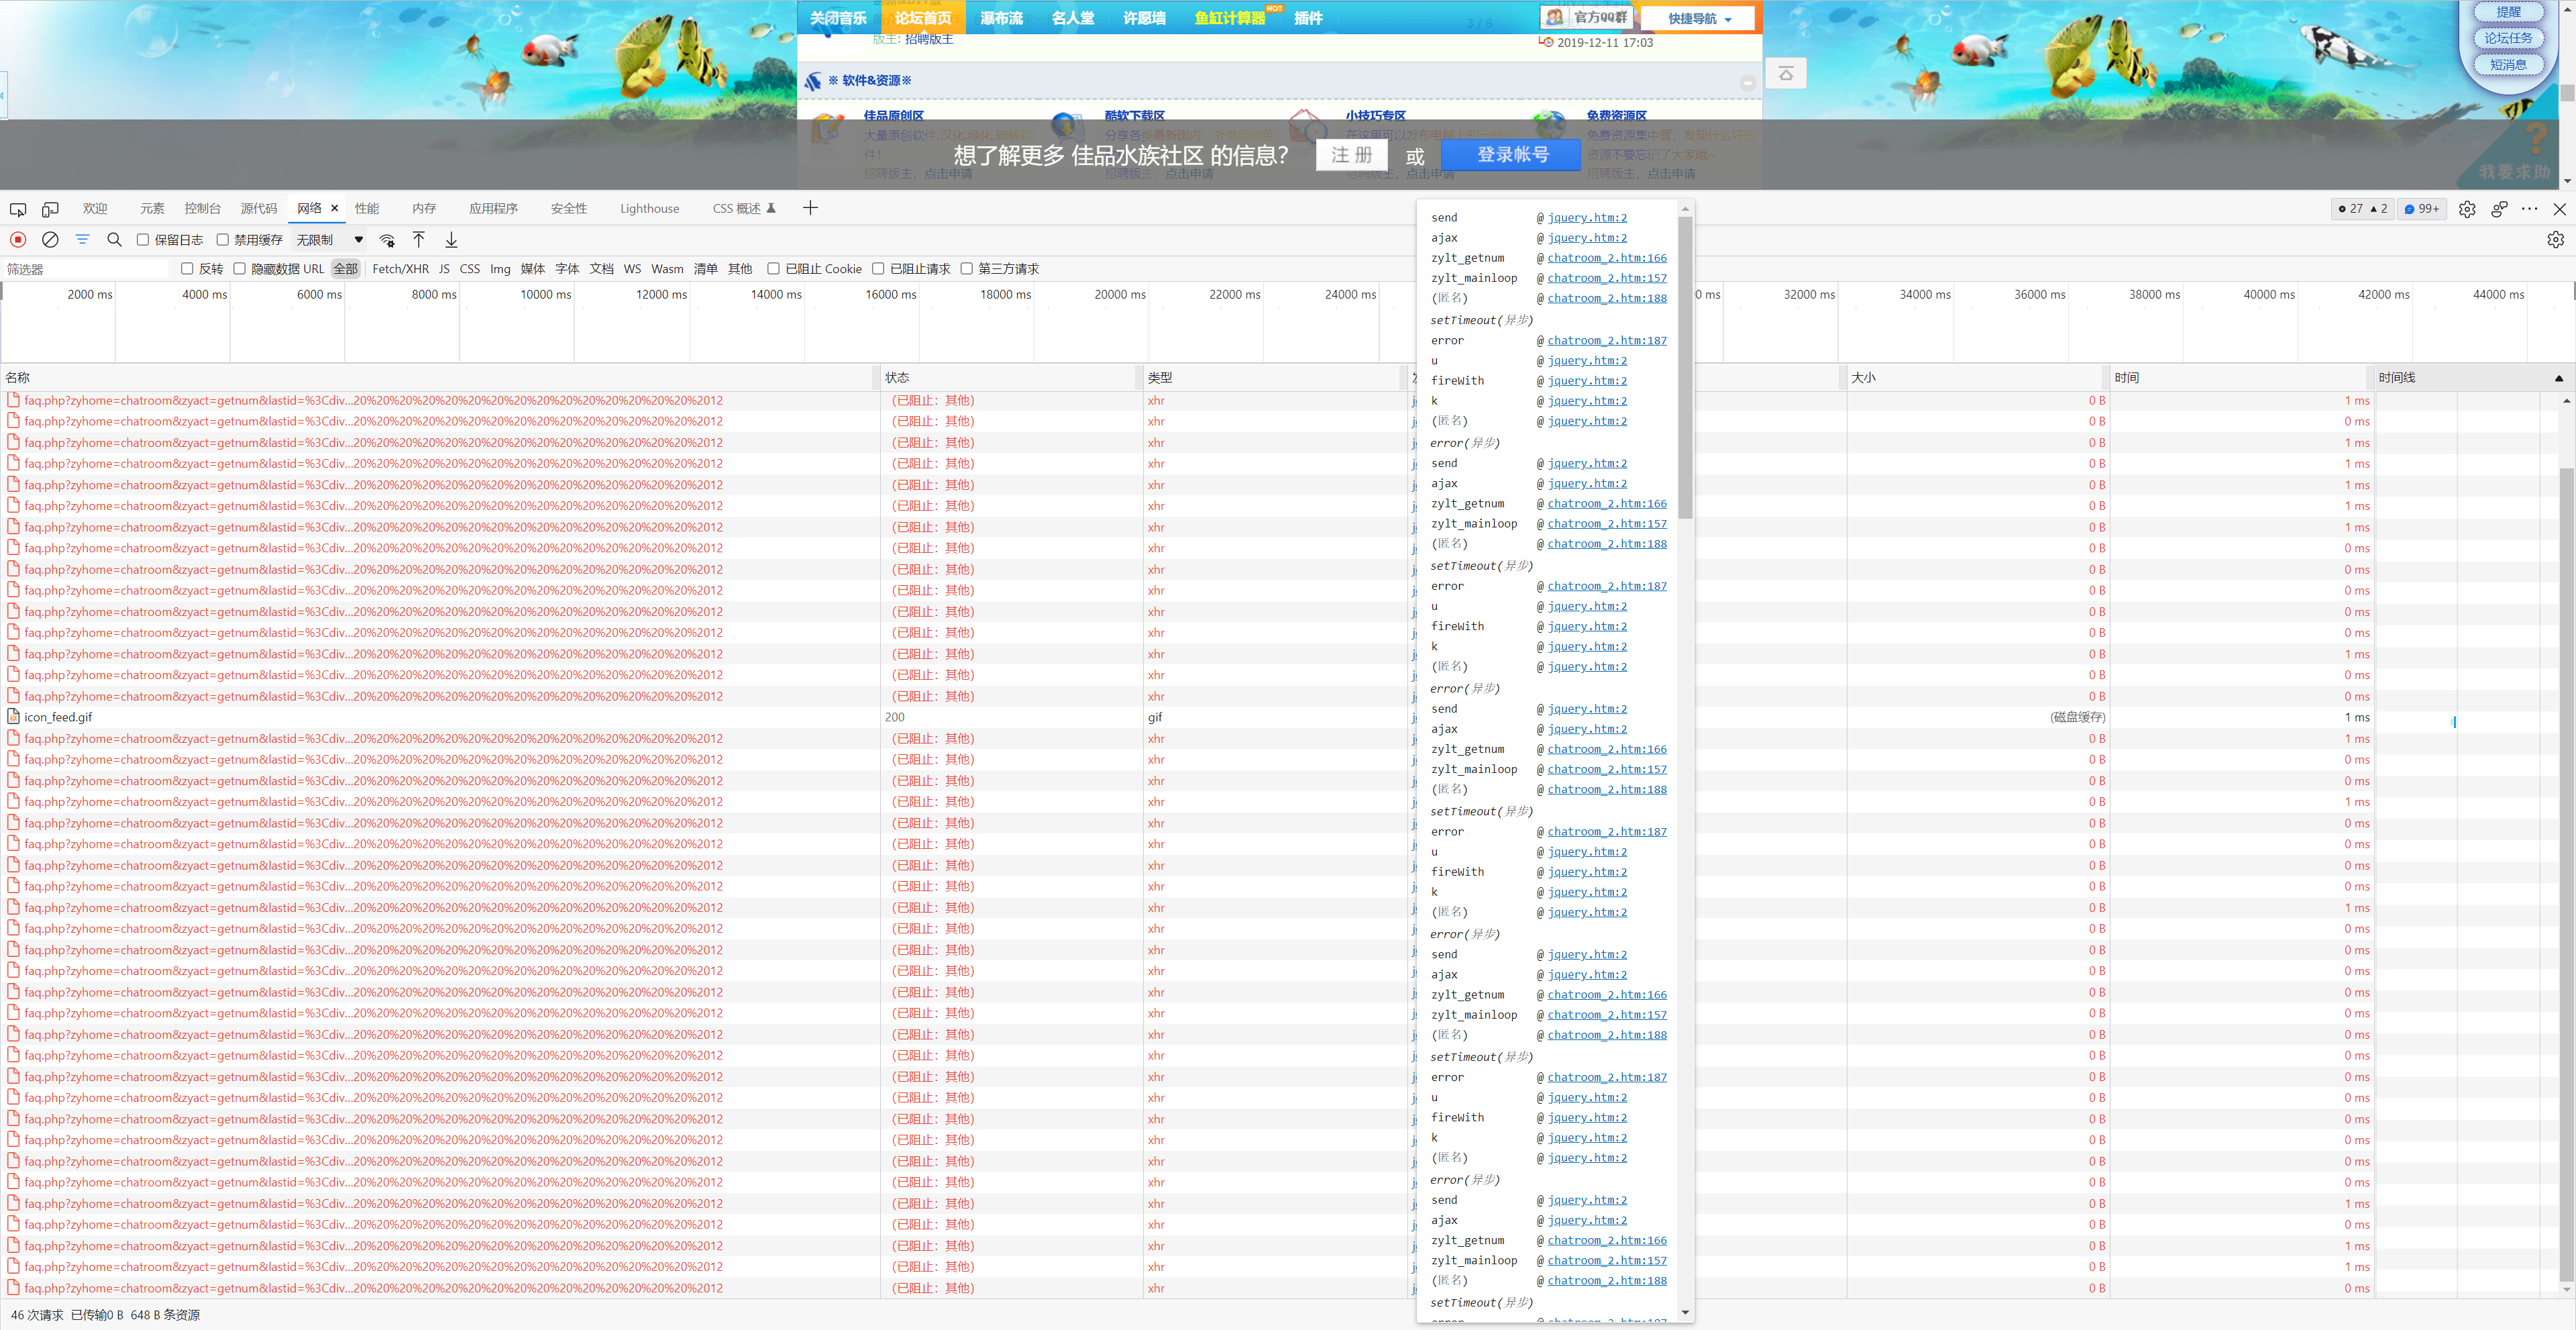Open the 欢迎 tab
This screenshot has height=1330, width=2576.
tap(95, 209)
